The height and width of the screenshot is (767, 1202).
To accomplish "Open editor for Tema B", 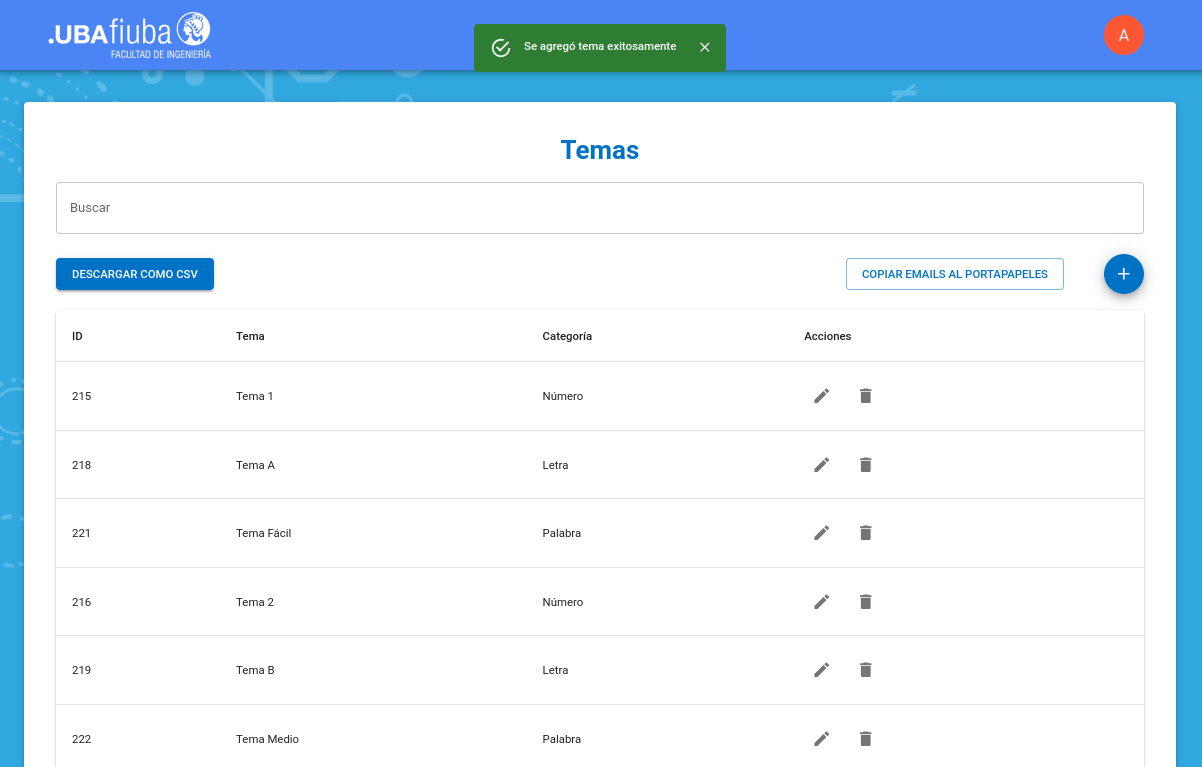I will coord(821,670).
